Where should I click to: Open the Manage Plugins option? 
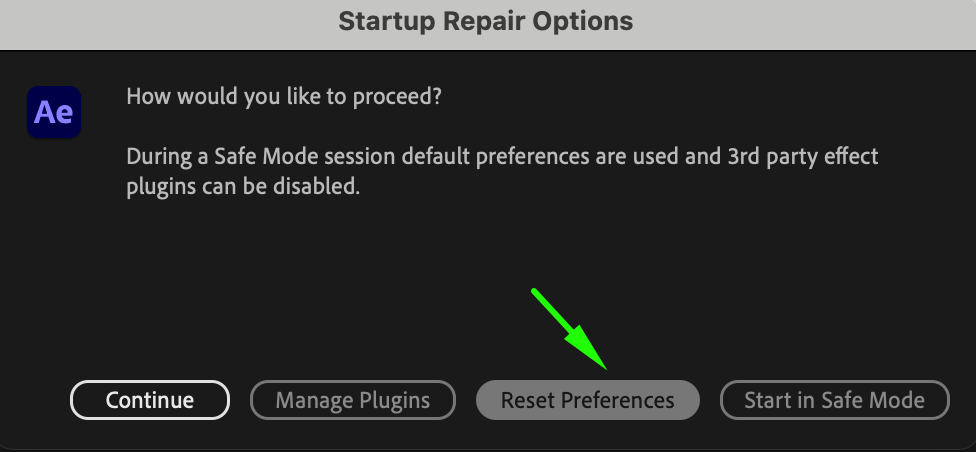tap(352, 401)
